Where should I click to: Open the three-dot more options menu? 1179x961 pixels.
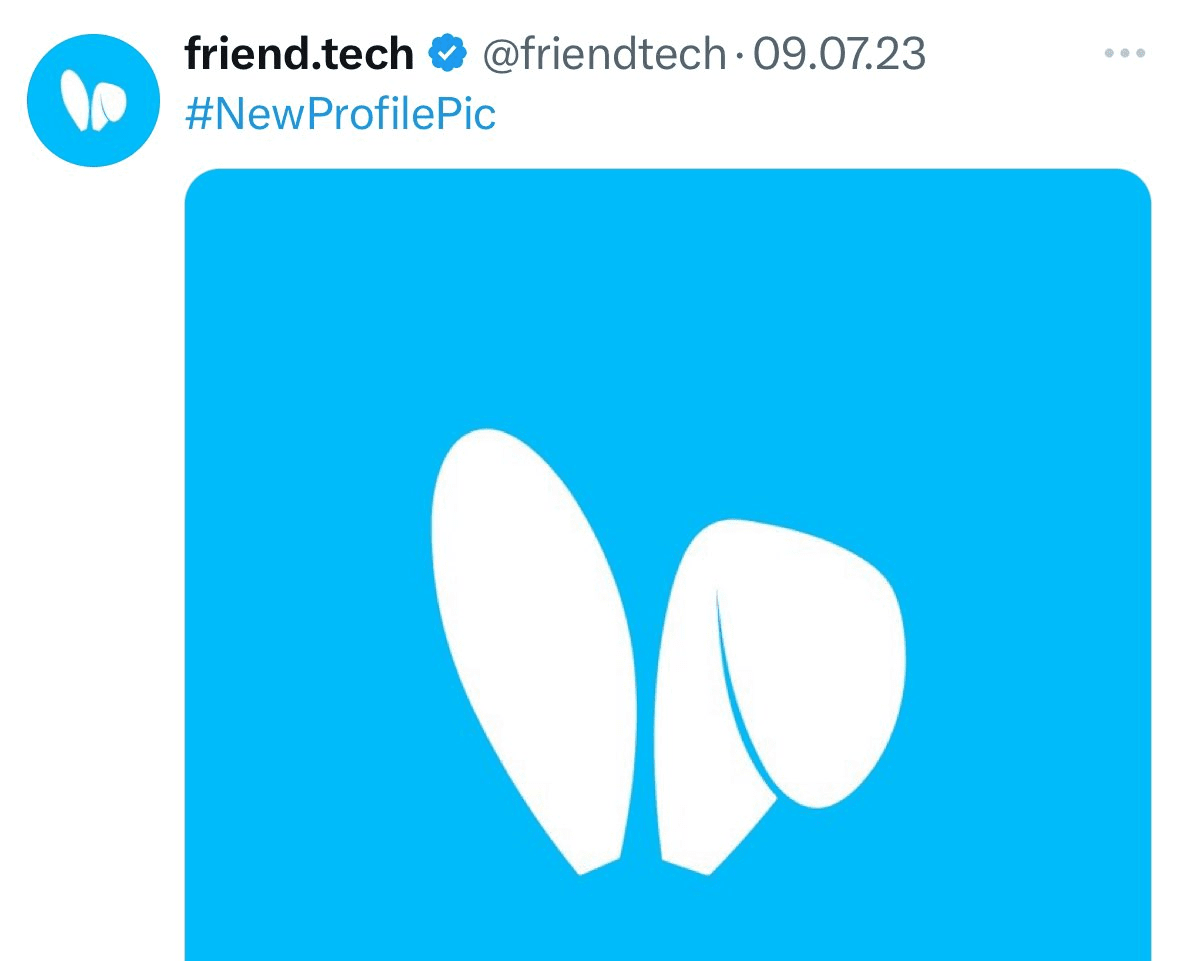point(1123,53)
